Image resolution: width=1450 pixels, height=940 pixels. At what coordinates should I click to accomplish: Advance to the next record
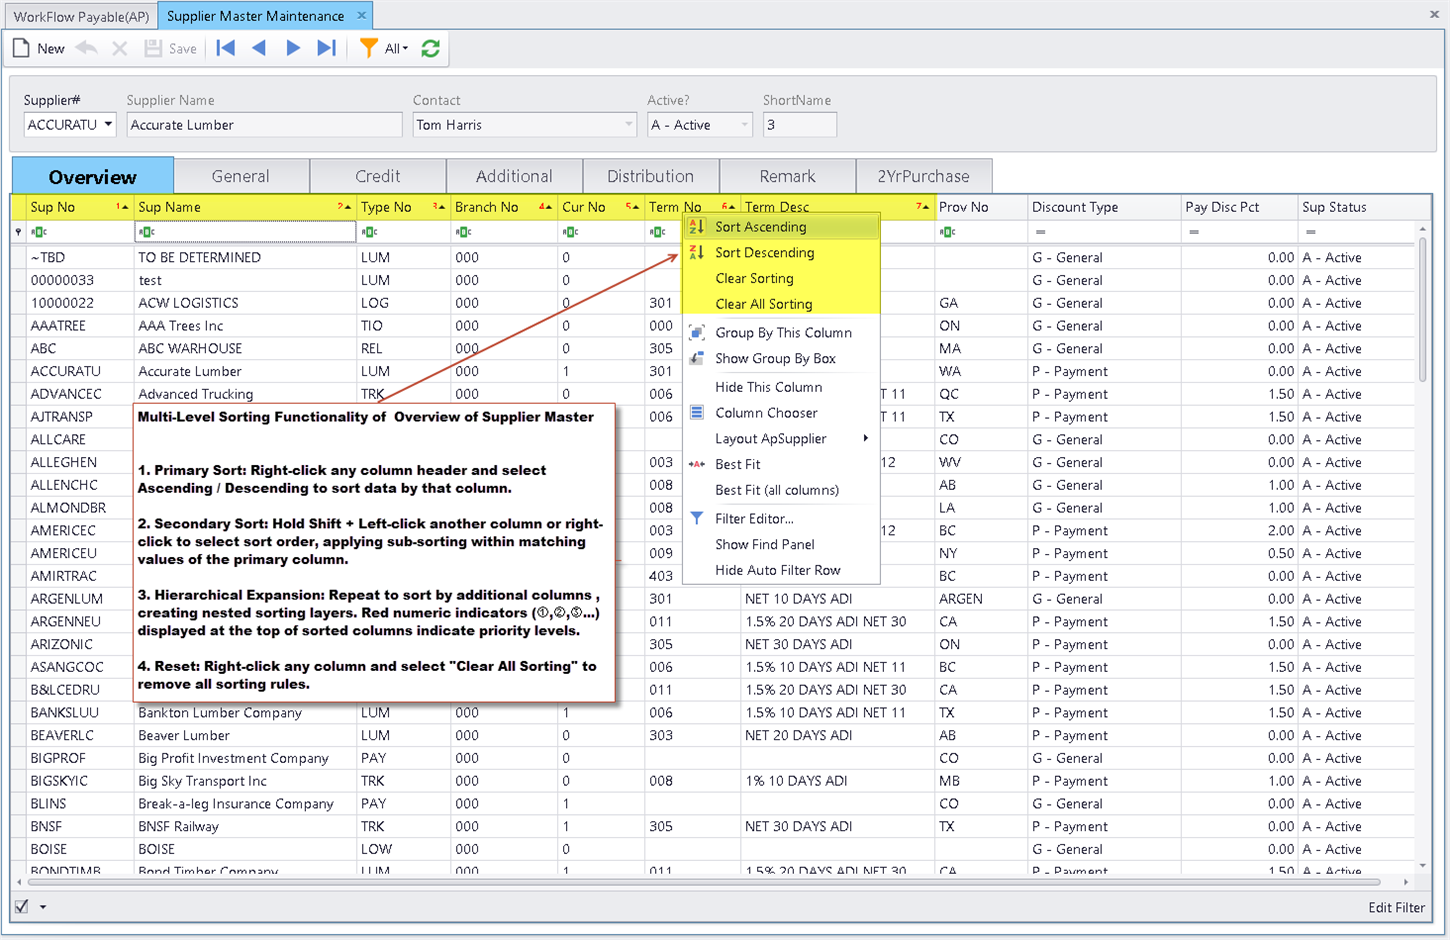click(x=293, y=48)
